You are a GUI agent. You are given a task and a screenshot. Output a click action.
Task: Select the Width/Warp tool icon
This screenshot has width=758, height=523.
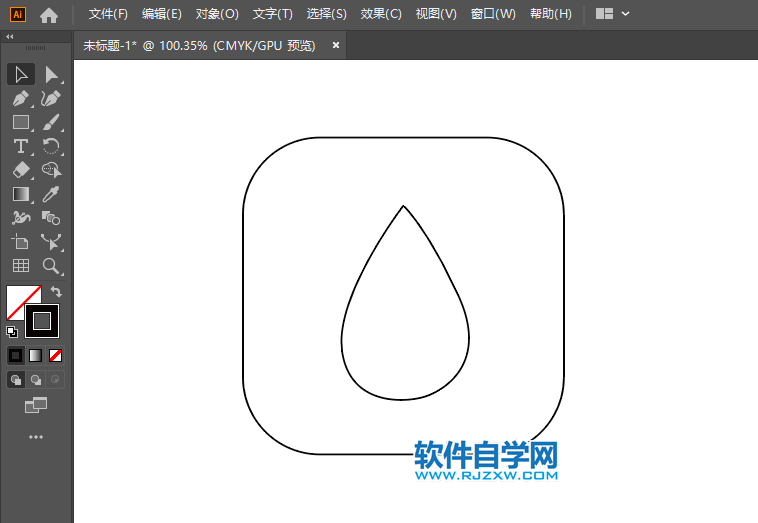pyautogui.click(x=21, y=218)
